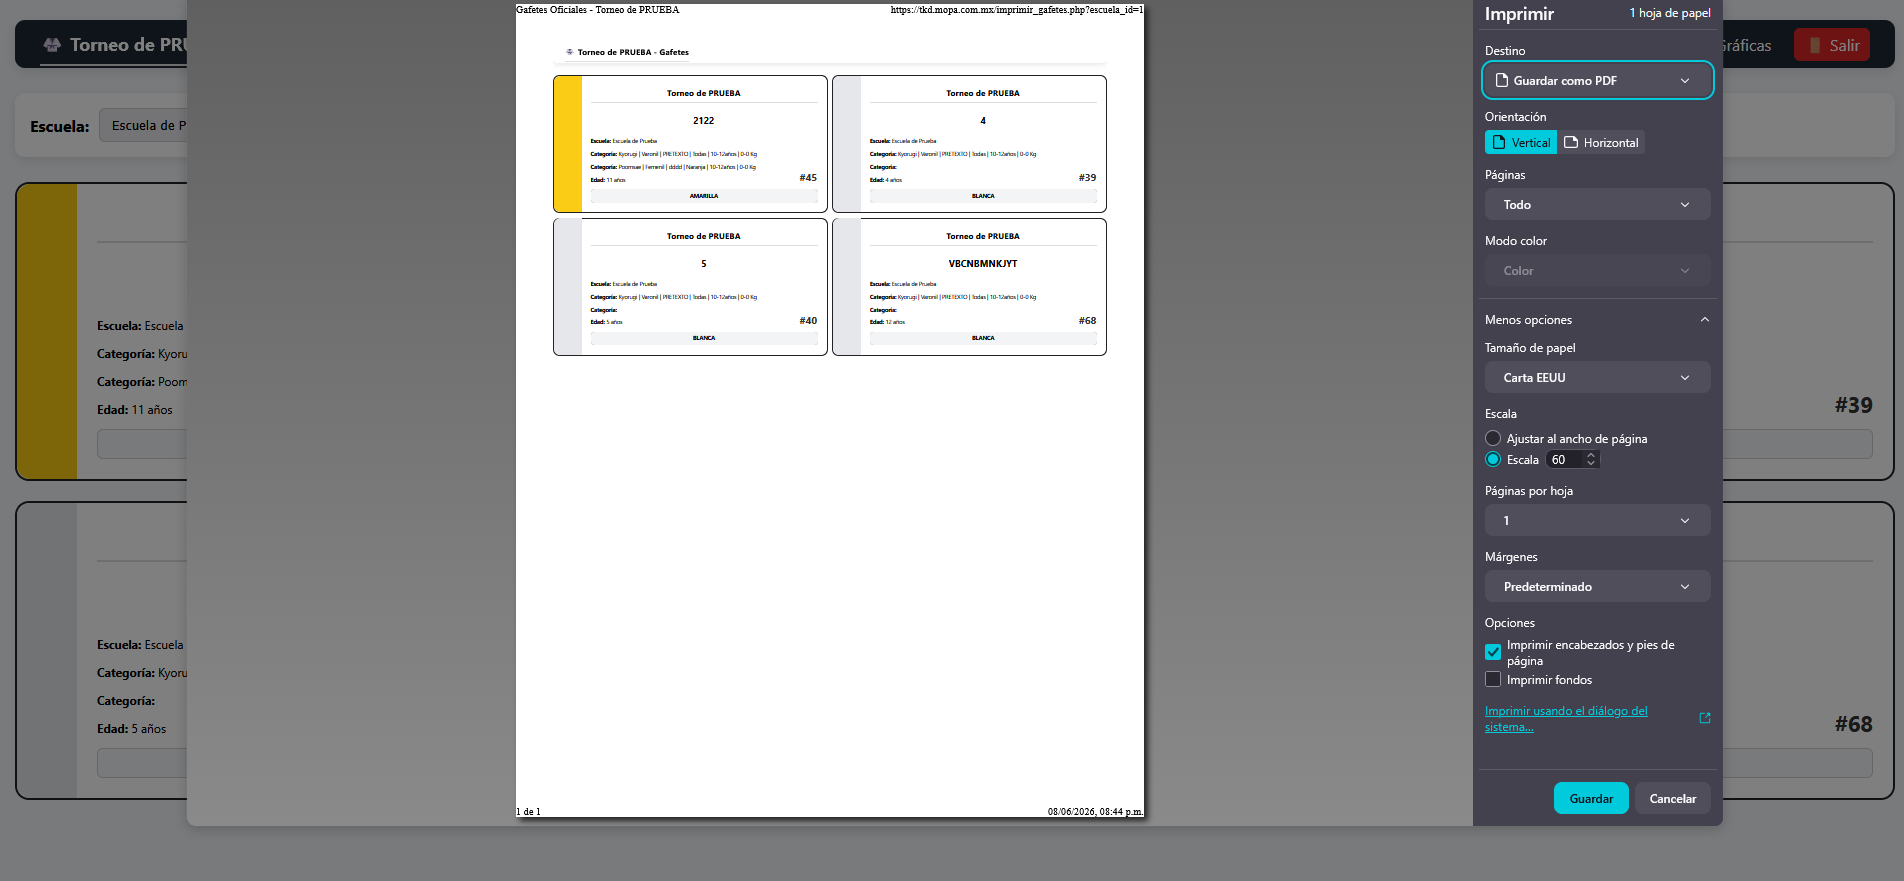Click the Guardar button
The image size is (1904, 881).
pyautogui.click(x=1591, y=798)
